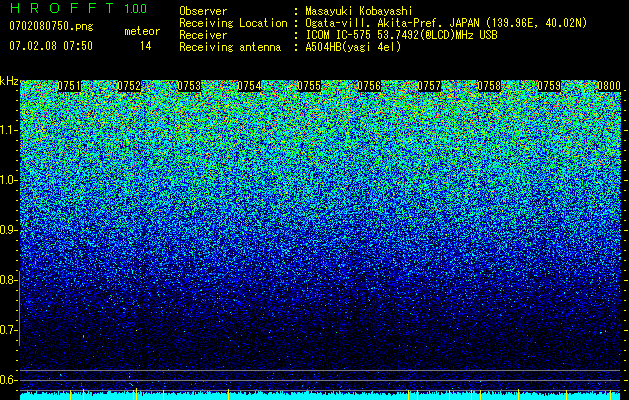This screenshot has width=629, height=400.
Task: Click the receiver ICOM IC-575 frequency text
Action: point(401,35)
